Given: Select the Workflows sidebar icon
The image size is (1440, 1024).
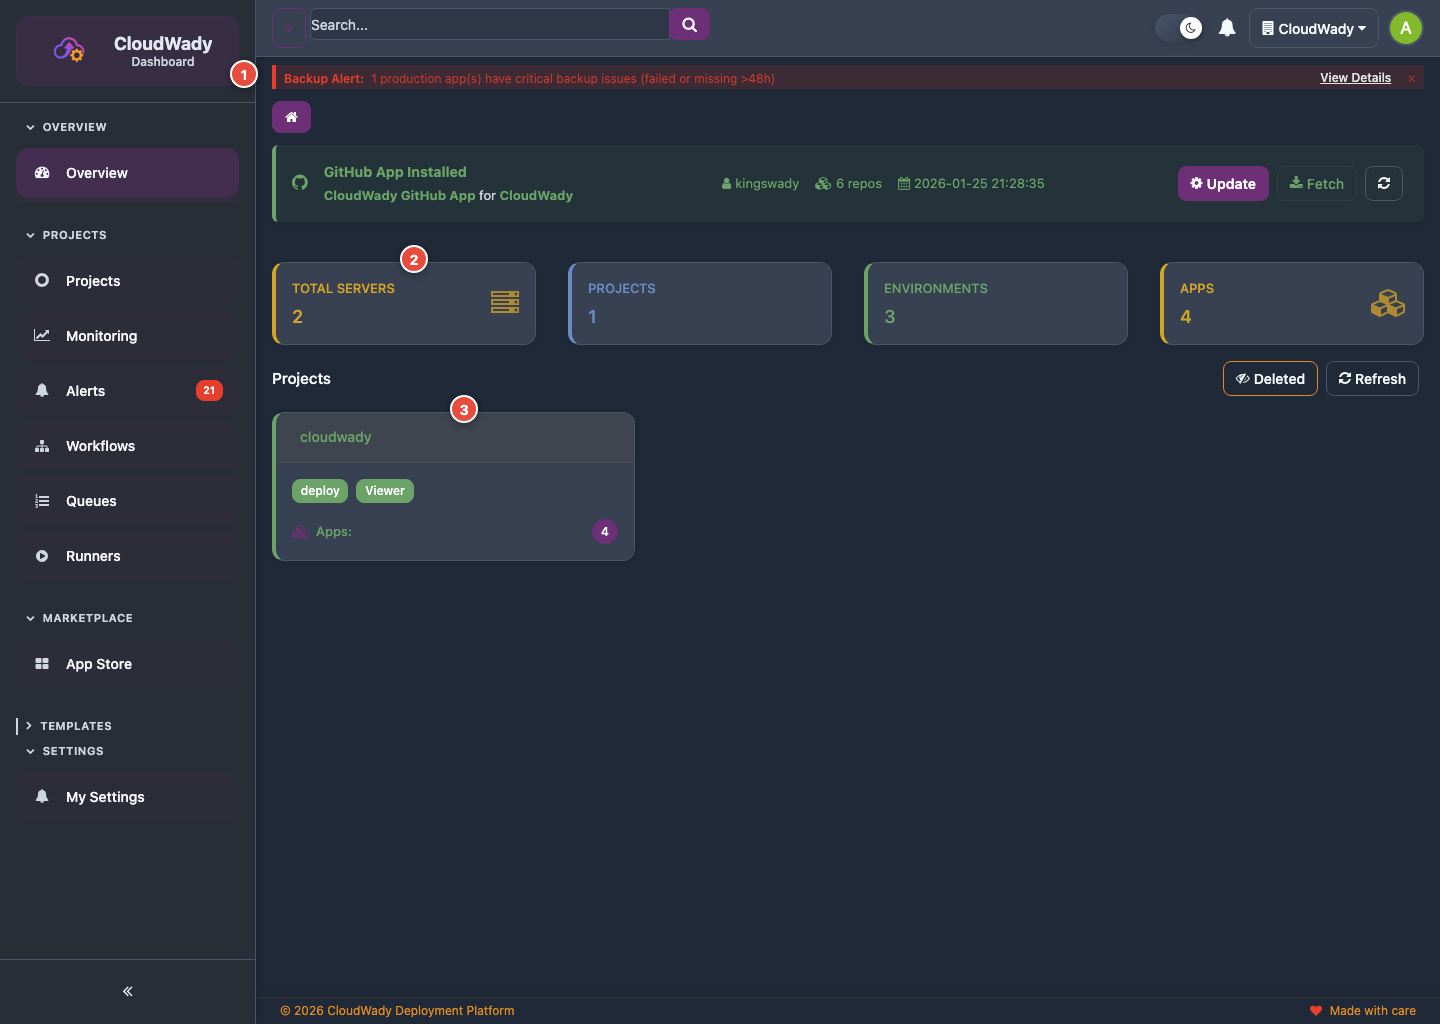Looking at the screenshot, I should tap(42, 445).
